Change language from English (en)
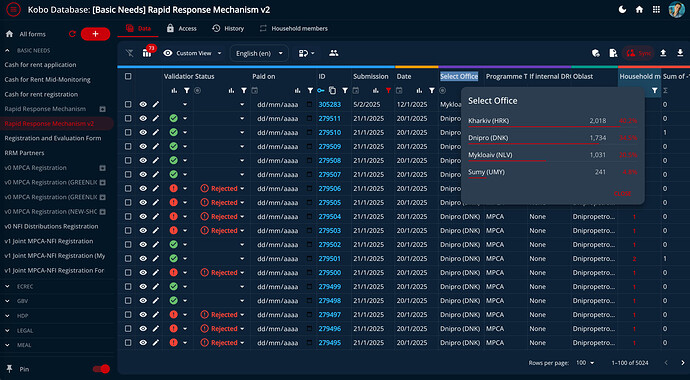 [x=259, y=53]
